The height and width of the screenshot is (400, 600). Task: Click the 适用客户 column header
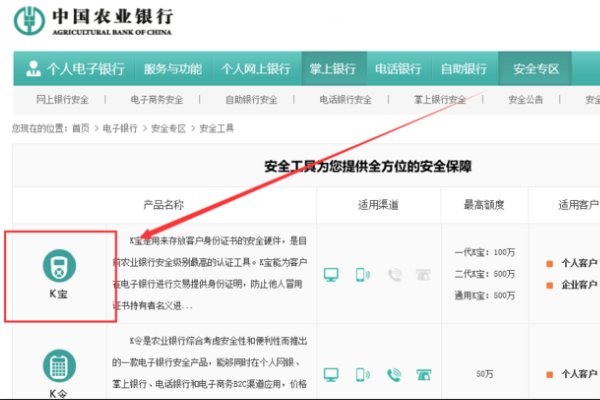pos(578,205)
